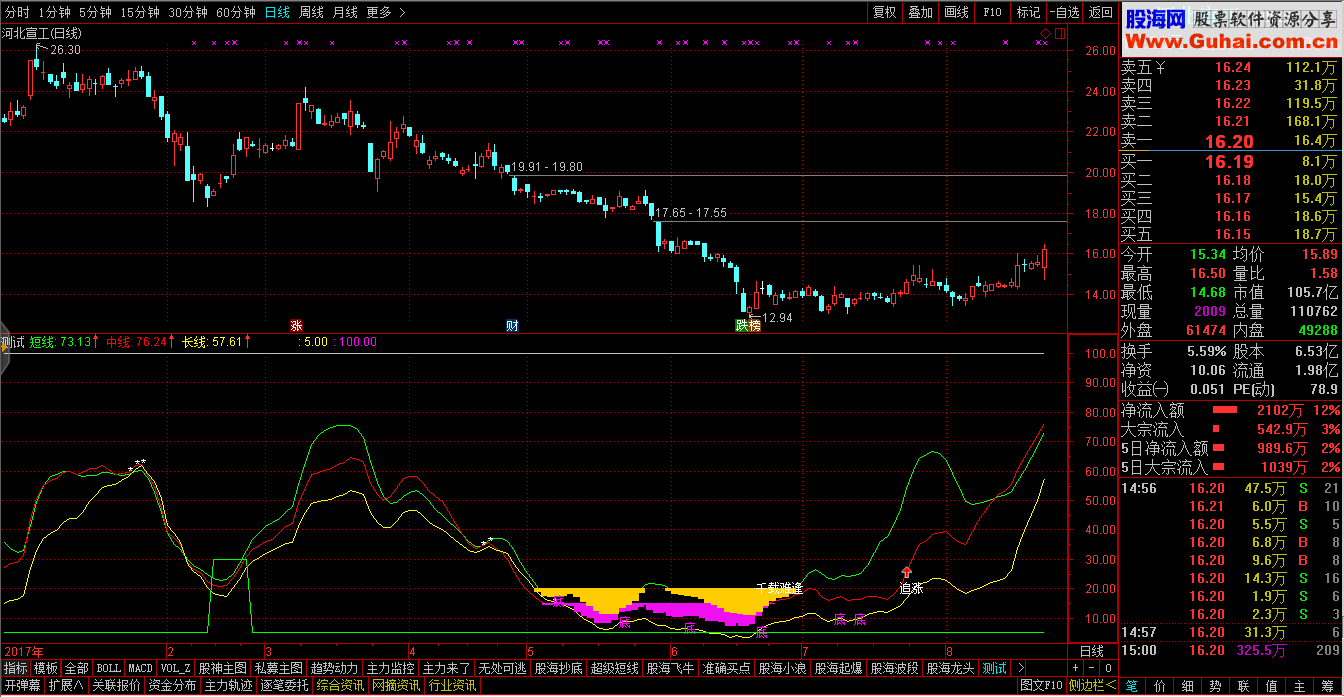Image resolution: width=1344 pixels, height=697 pixels.
Task: Click the 涨 marker below the candlesticks
Action: pos(296,325)
